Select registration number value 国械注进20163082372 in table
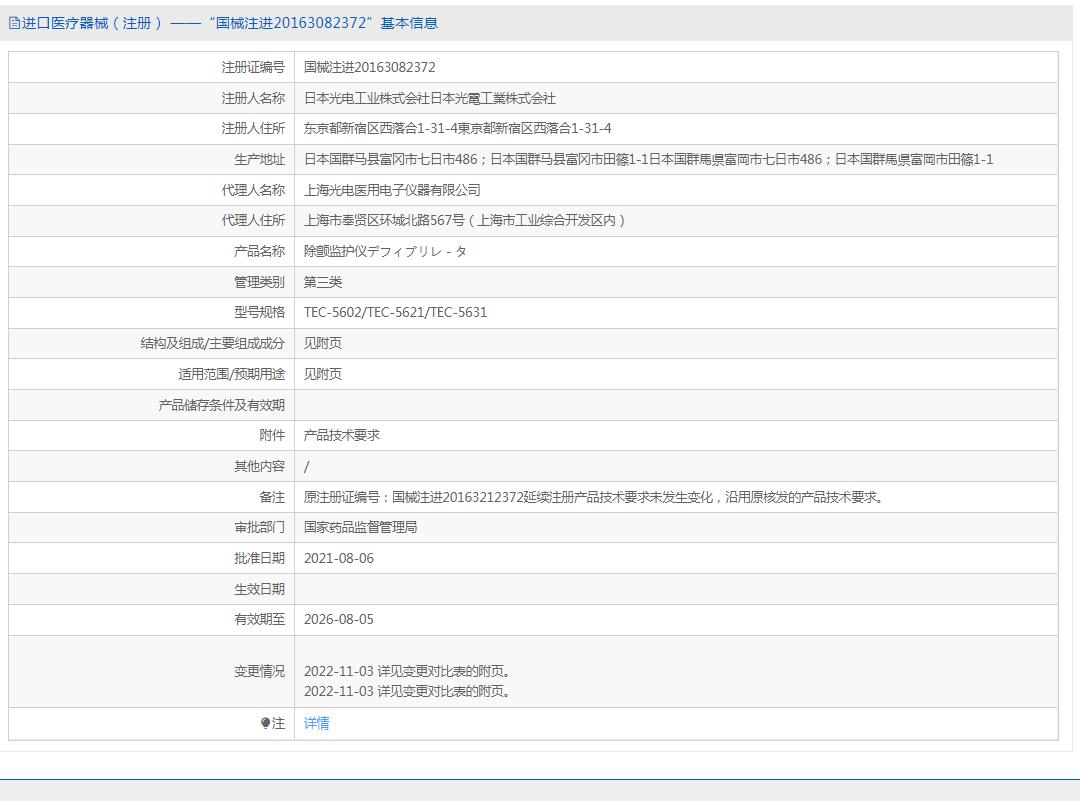The height and width of the screenshot is (801, 1080). (370, 67)
